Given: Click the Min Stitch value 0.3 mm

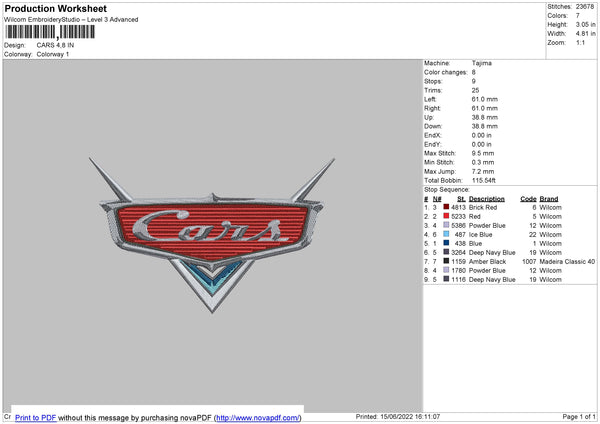Looking at the screenshot, I should pos(483,162).
